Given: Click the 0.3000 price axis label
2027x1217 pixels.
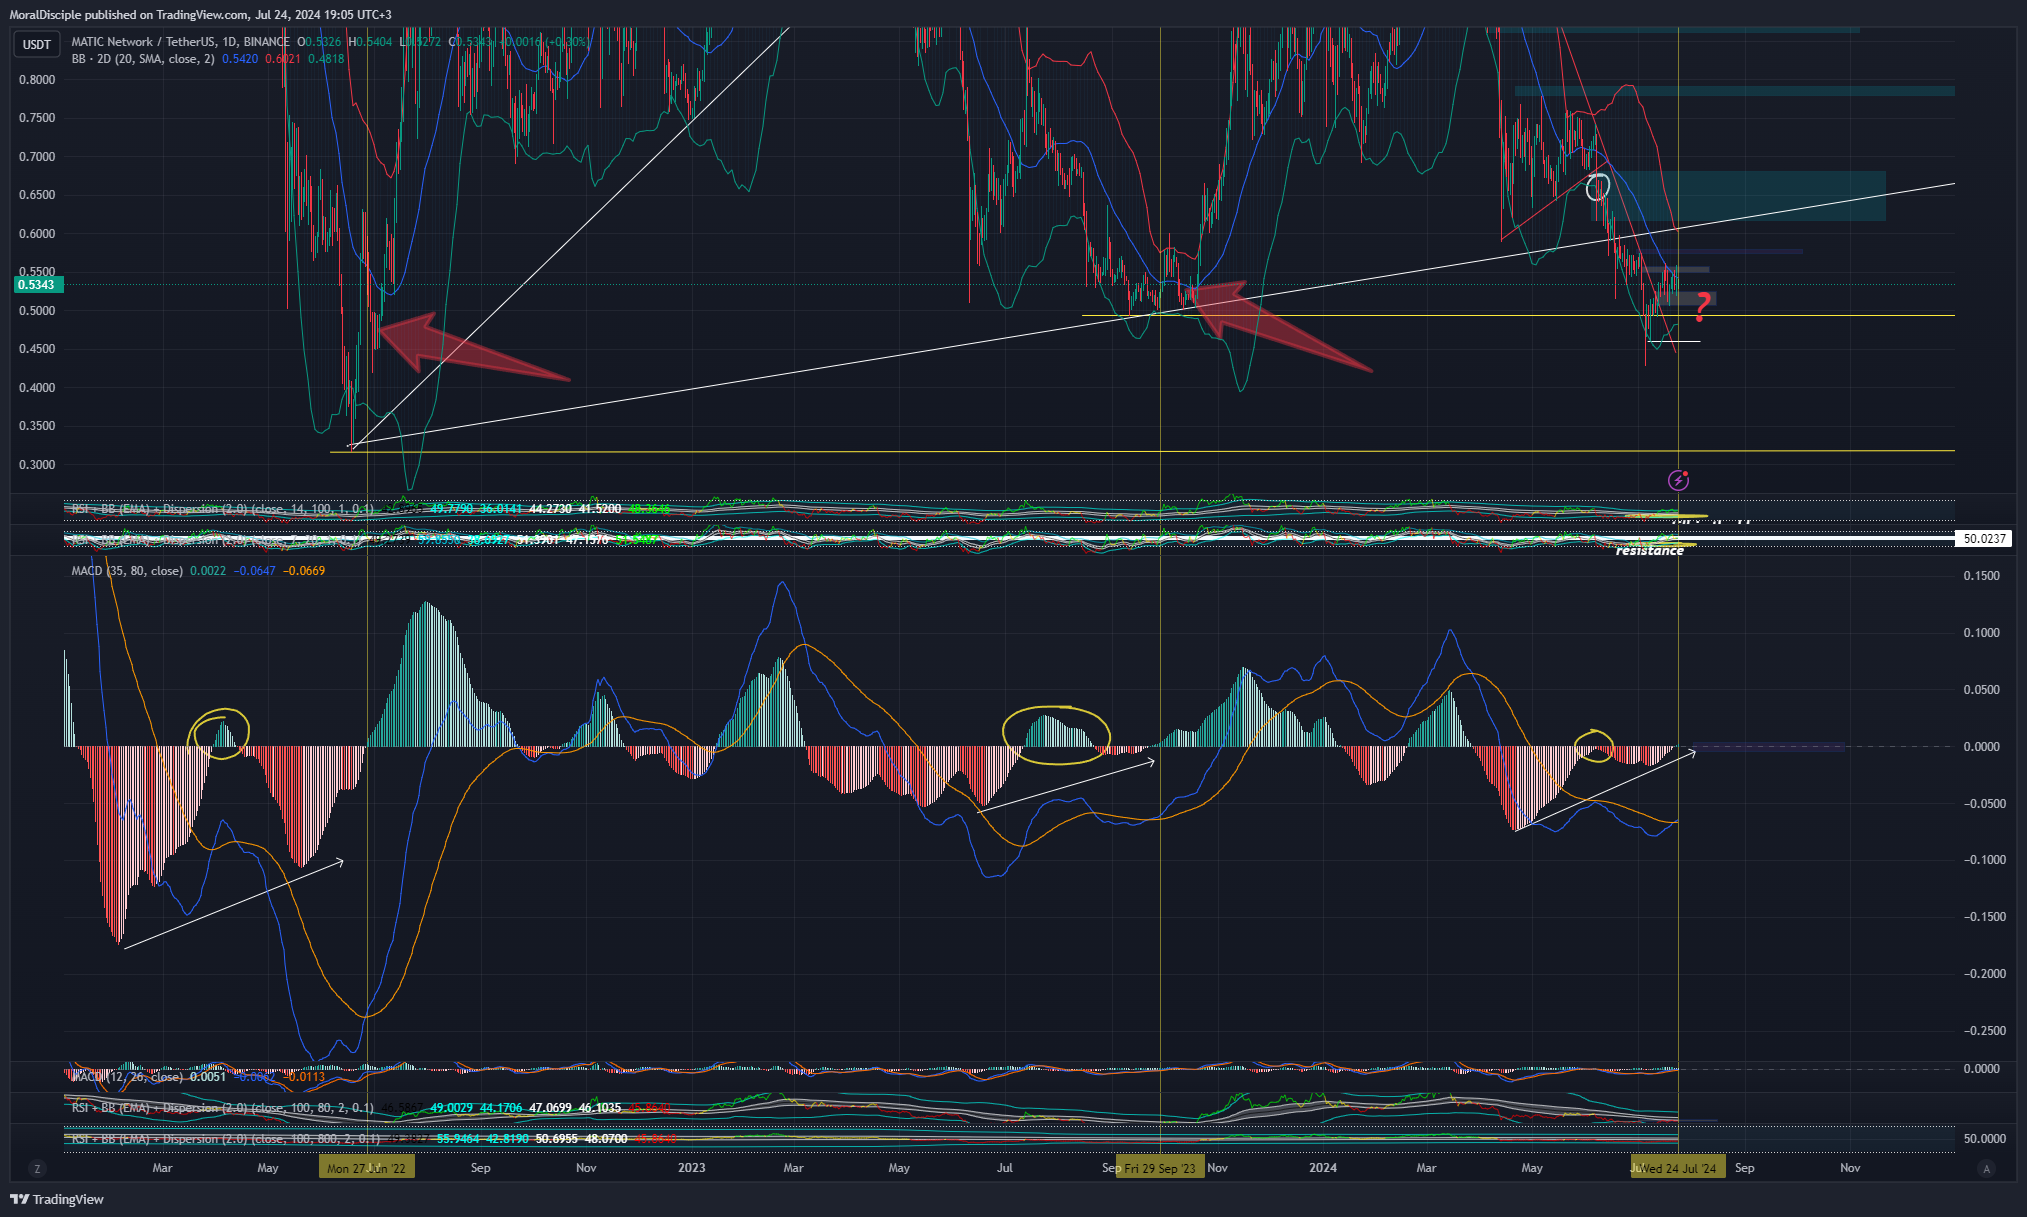Looking at the screenshot, I should [x=37, y=465].
